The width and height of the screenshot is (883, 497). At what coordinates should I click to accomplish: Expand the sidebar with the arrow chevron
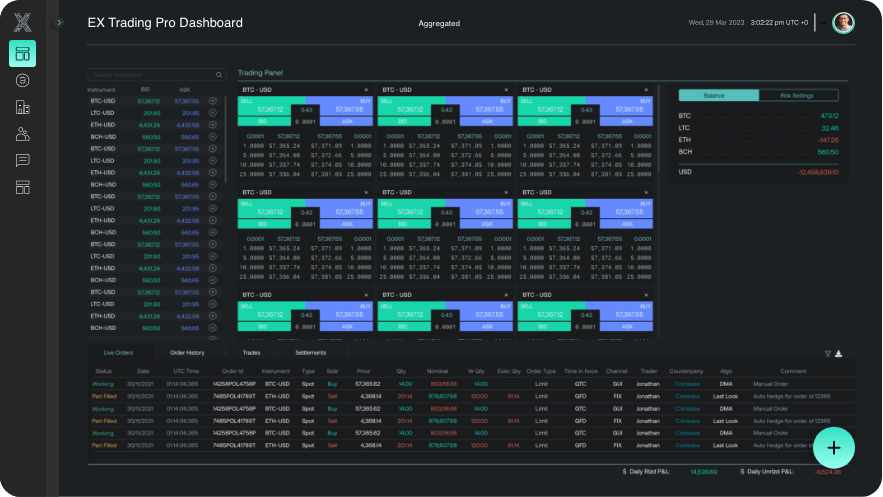click(59, 22)
